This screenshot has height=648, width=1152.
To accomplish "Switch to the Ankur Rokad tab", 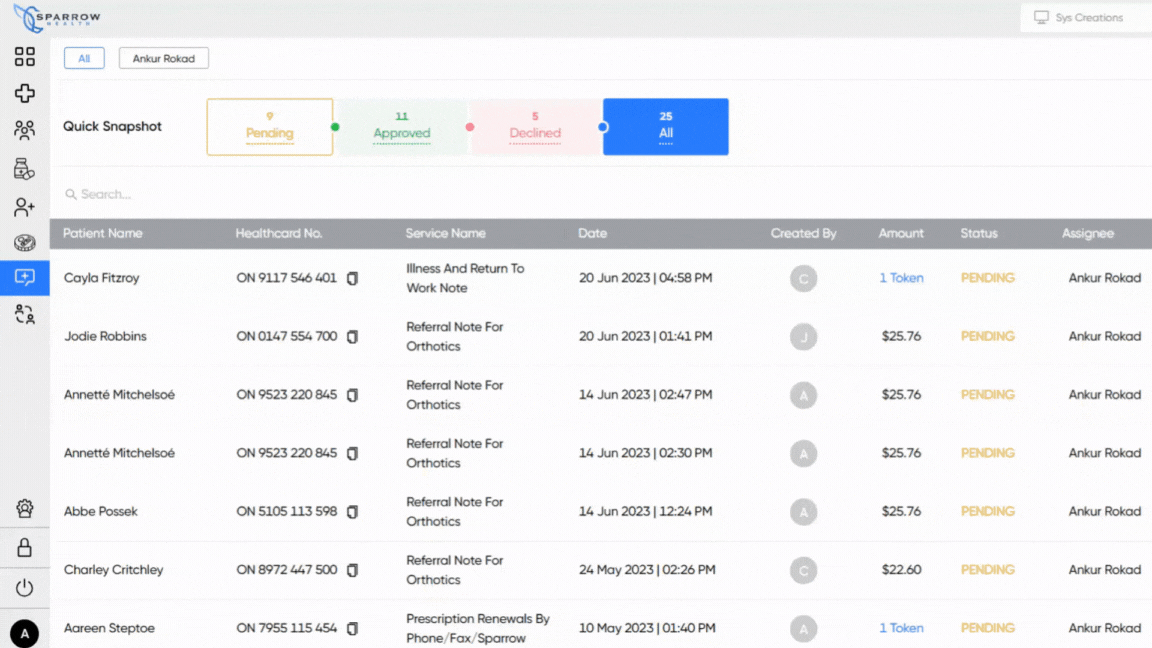I will 163,58.
